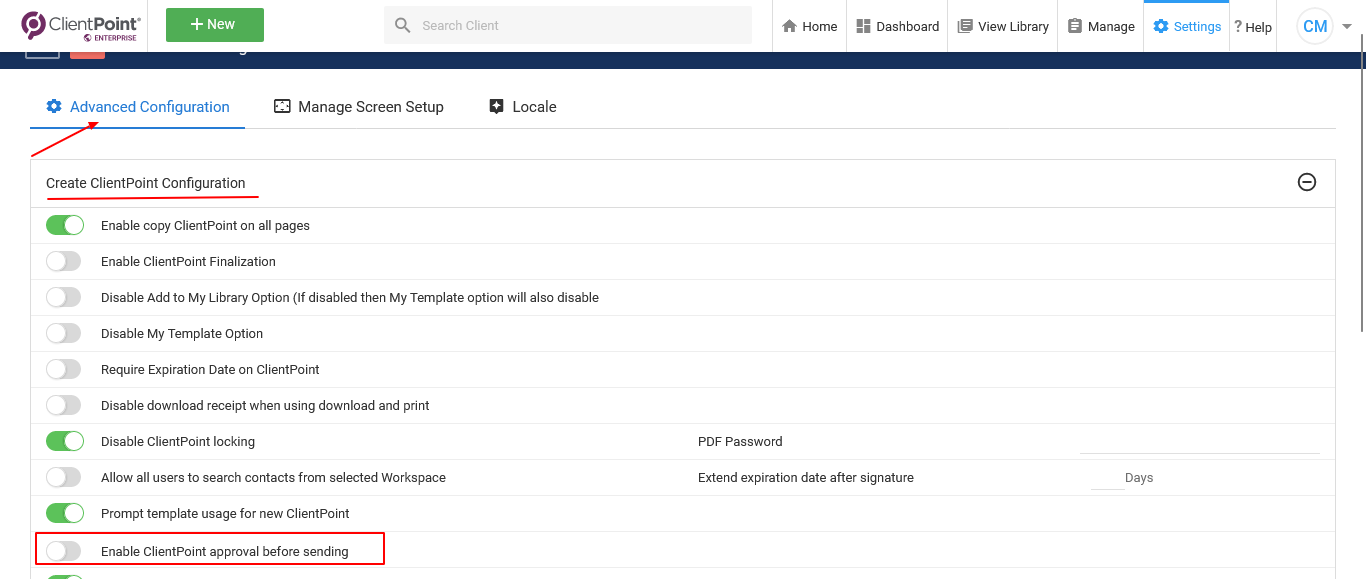This screenshot has width=1366, height=579.
Task: Click the PDF Password label
Action: tap(740, 441)
